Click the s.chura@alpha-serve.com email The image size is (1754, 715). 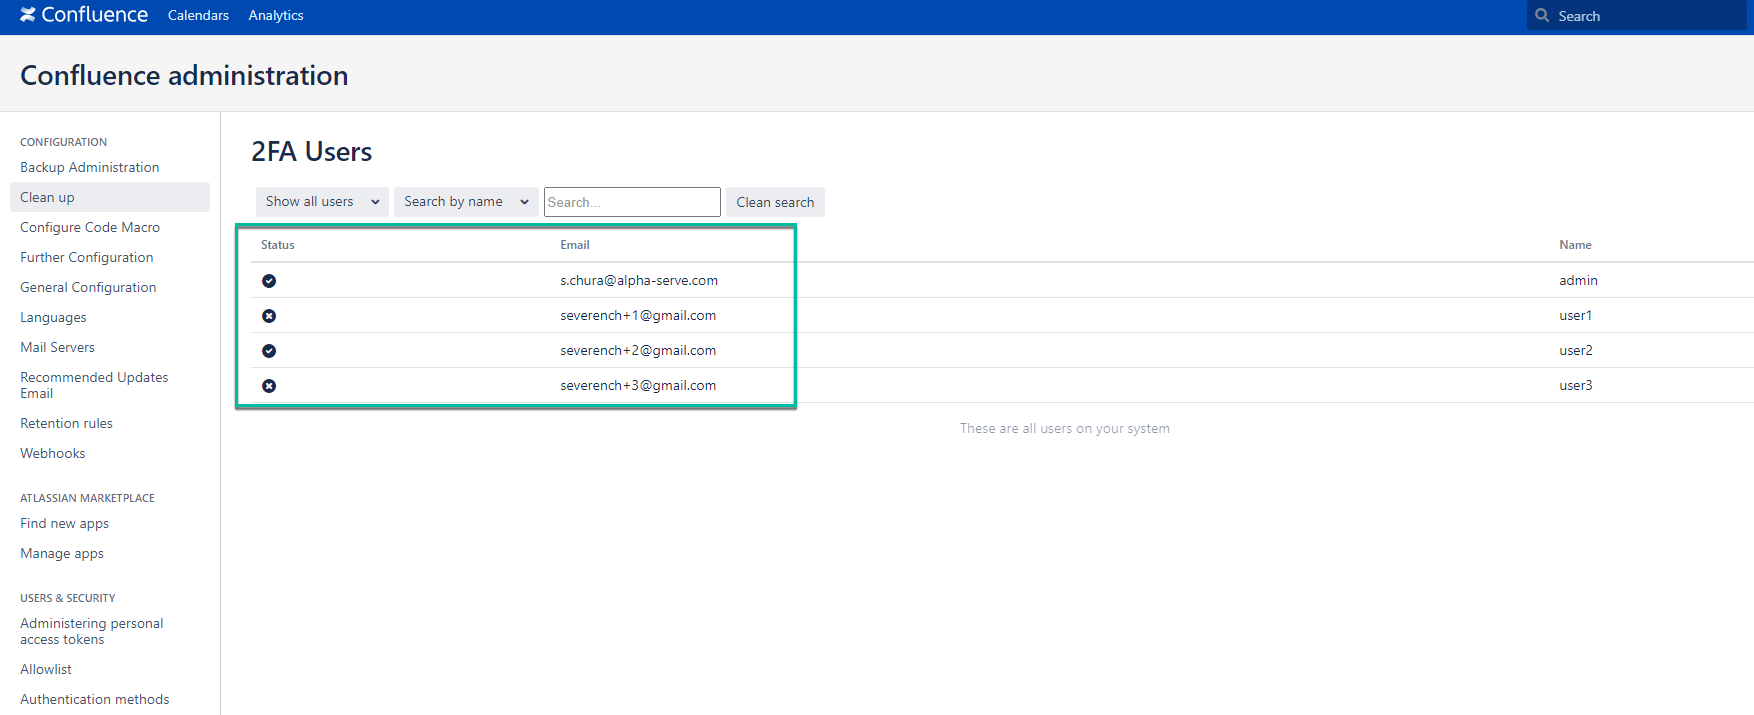639,281
